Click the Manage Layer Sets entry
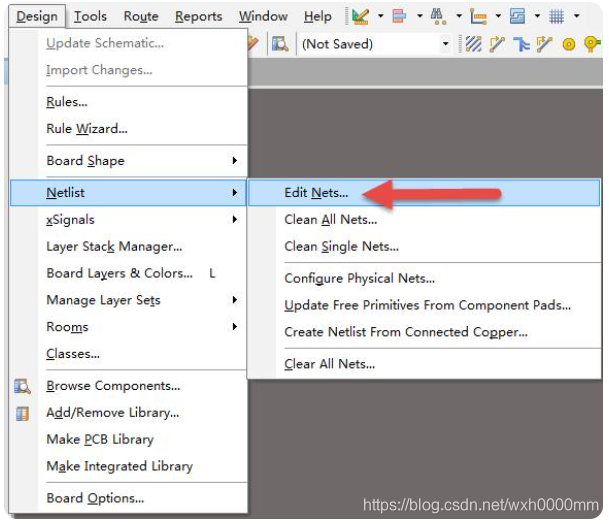 pos(128,300)
